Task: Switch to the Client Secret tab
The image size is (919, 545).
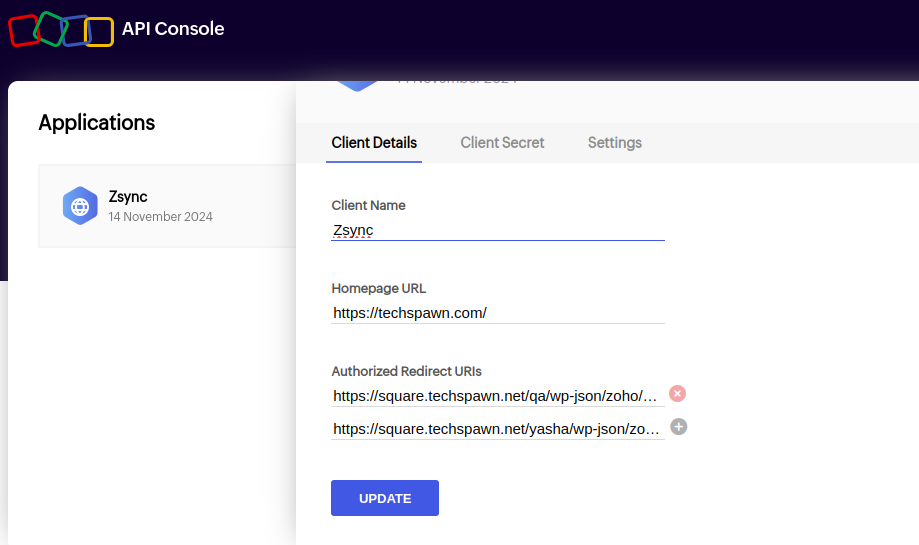Action: pos(502,142)
